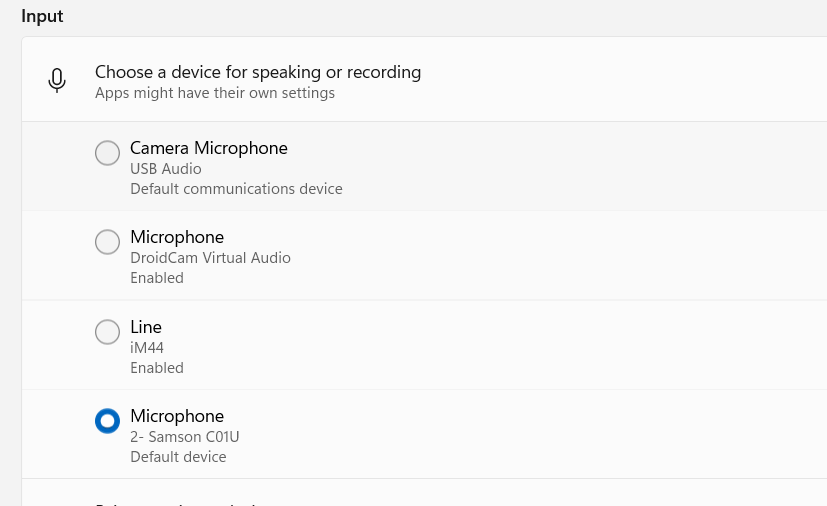This screenshot has height=506, width=827.
Task: Click the 'Line' device name
Action: click(146, 327)
